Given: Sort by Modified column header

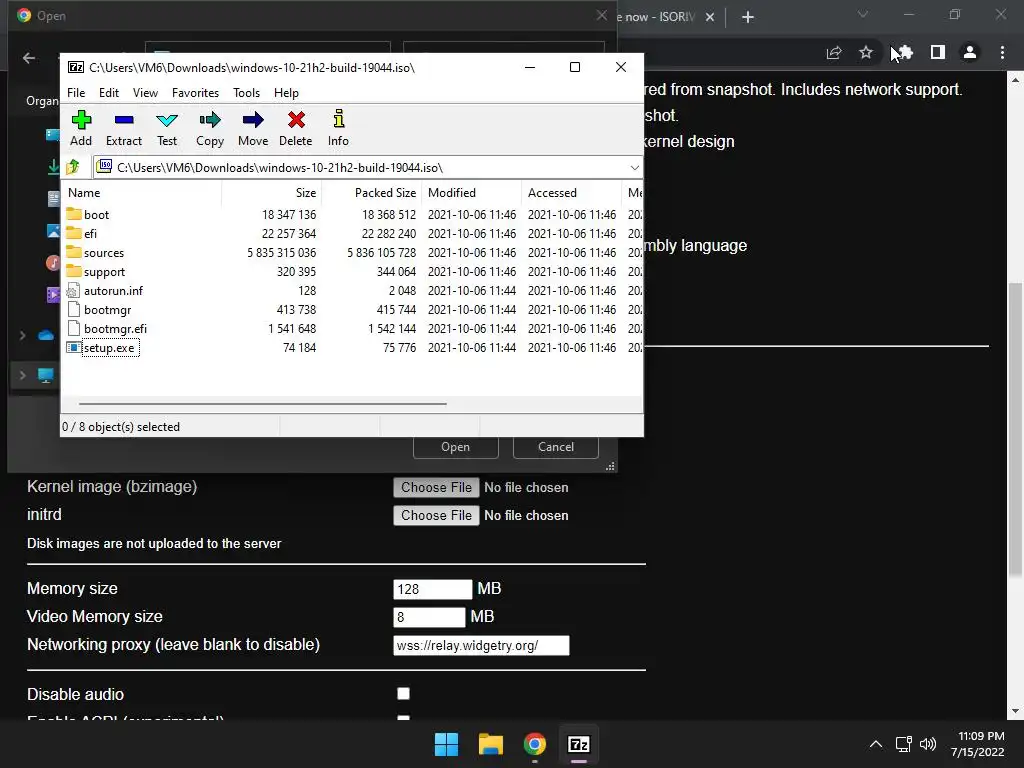Looking at the screenshot, I should click(x=472, y=193).
